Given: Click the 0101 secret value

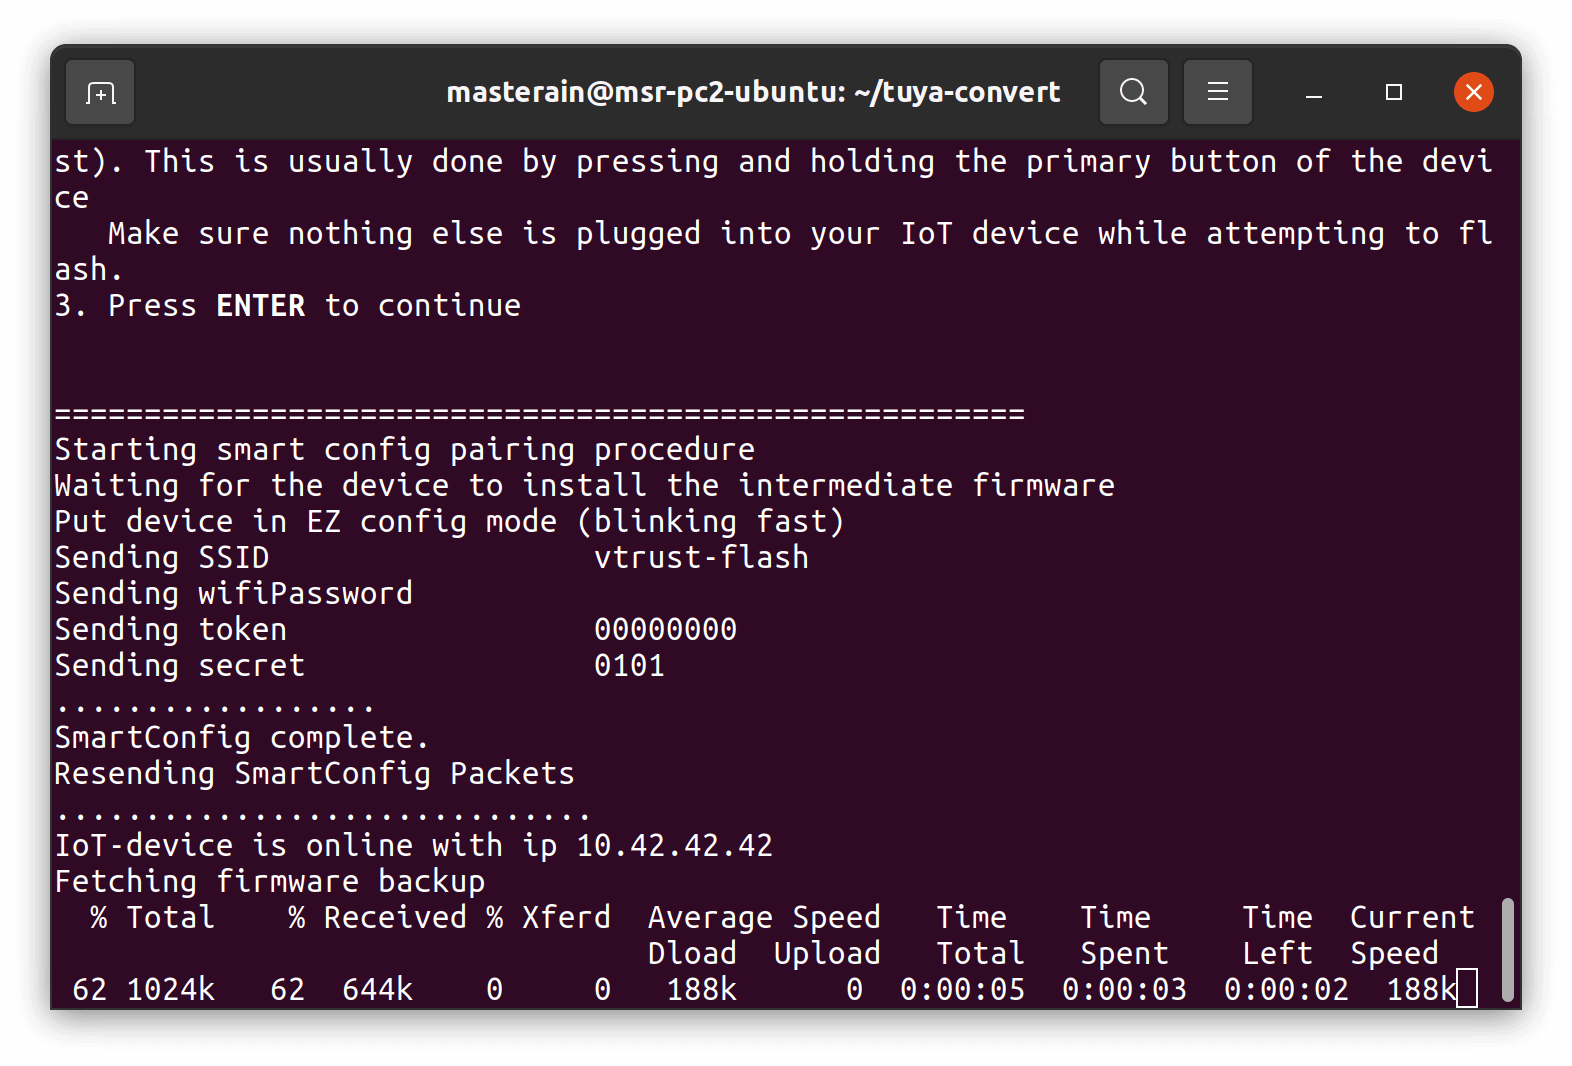Looking at the screenshot, I should pos(629,665).
